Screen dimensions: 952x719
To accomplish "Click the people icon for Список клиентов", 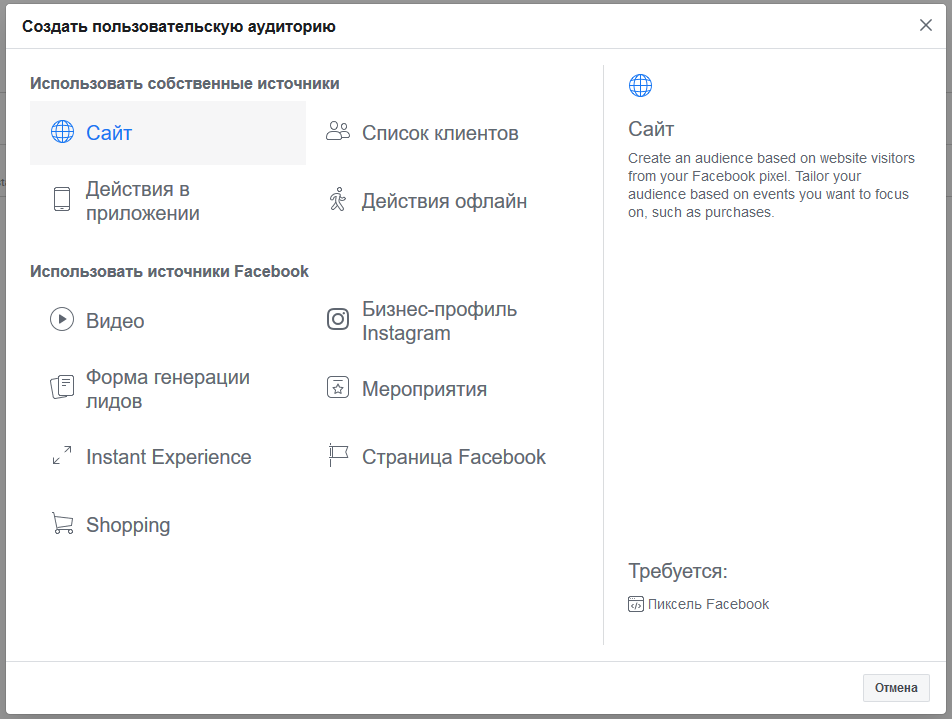I will [x=338, y=132].
